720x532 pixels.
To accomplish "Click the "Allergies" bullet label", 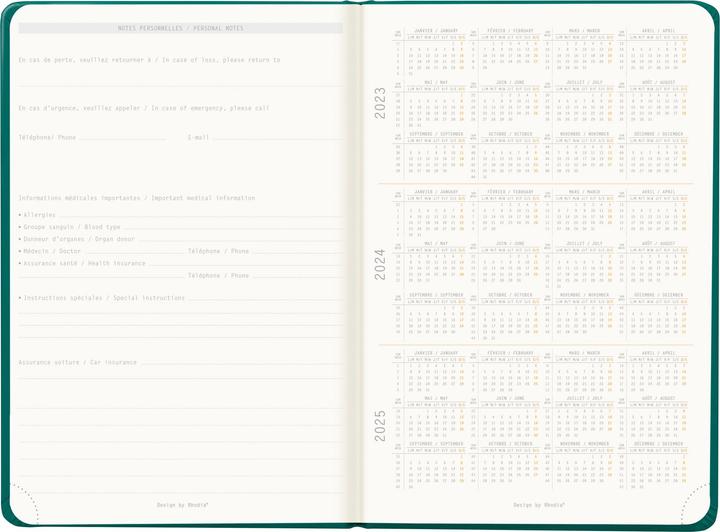I will 37,215.
